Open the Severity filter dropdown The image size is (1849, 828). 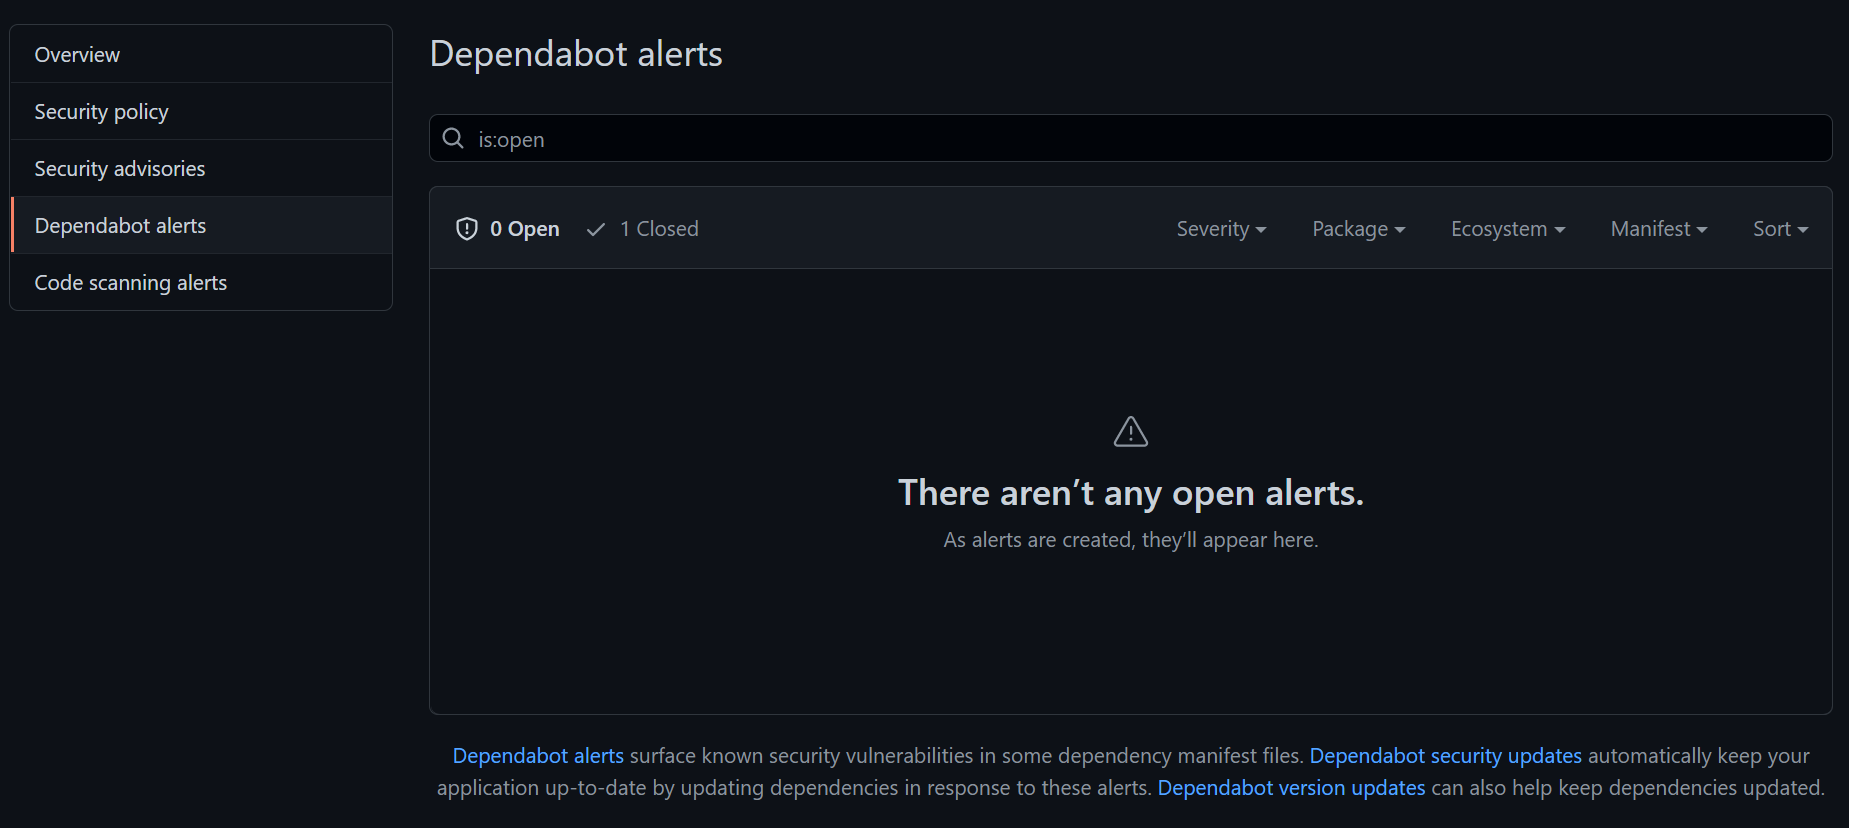pyautogui.click(x=1221, y=229)
